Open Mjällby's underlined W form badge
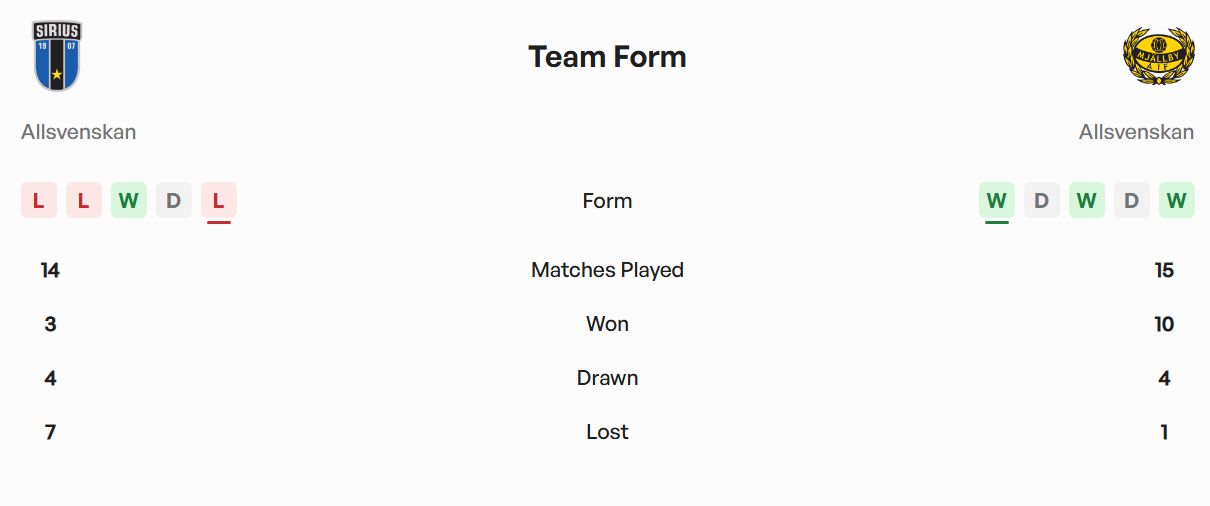The width and height of the screenshot is (1210, 506). (x=997, y=201)
